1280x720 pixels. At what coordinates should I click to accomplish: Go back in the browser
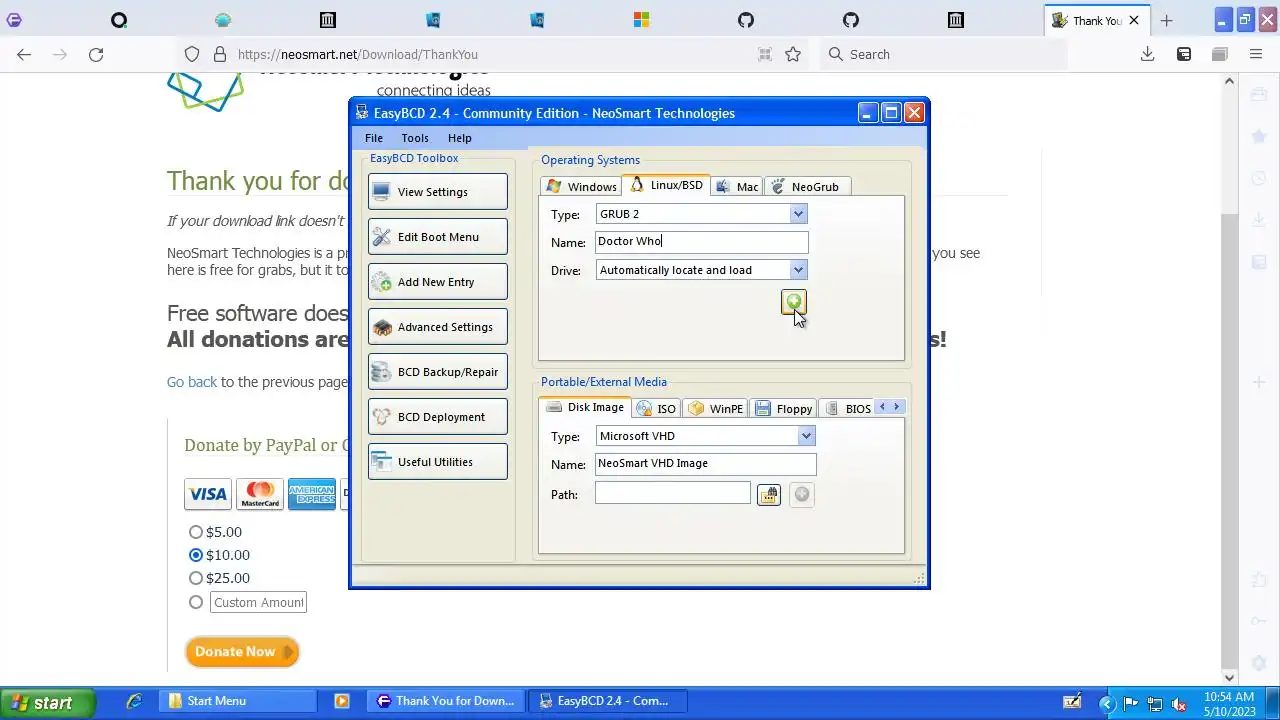(x=24, y=55)
